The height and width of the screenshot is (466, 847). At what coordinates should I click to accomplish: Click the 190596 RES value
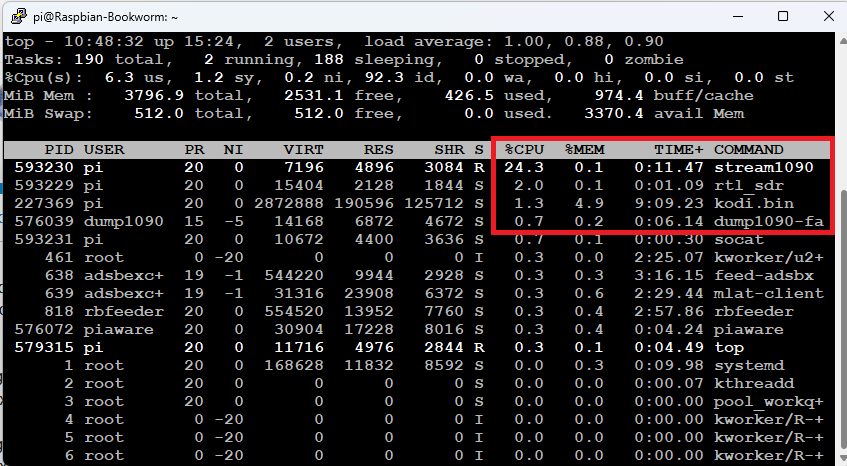tap(364, 204)
